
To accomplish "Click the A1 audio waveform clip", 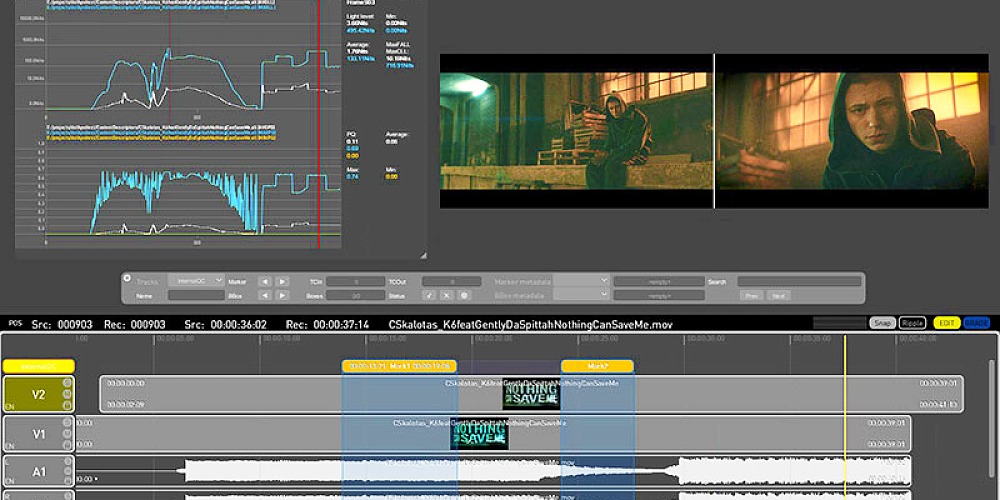I will tap(493, 471).
